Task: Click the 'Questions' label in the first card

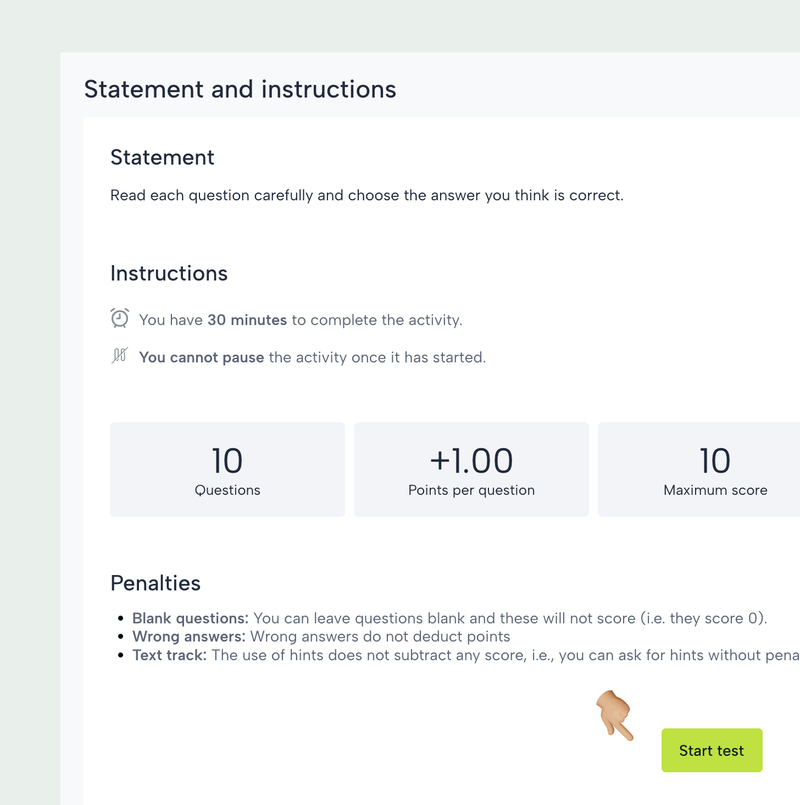Action: 227,490
